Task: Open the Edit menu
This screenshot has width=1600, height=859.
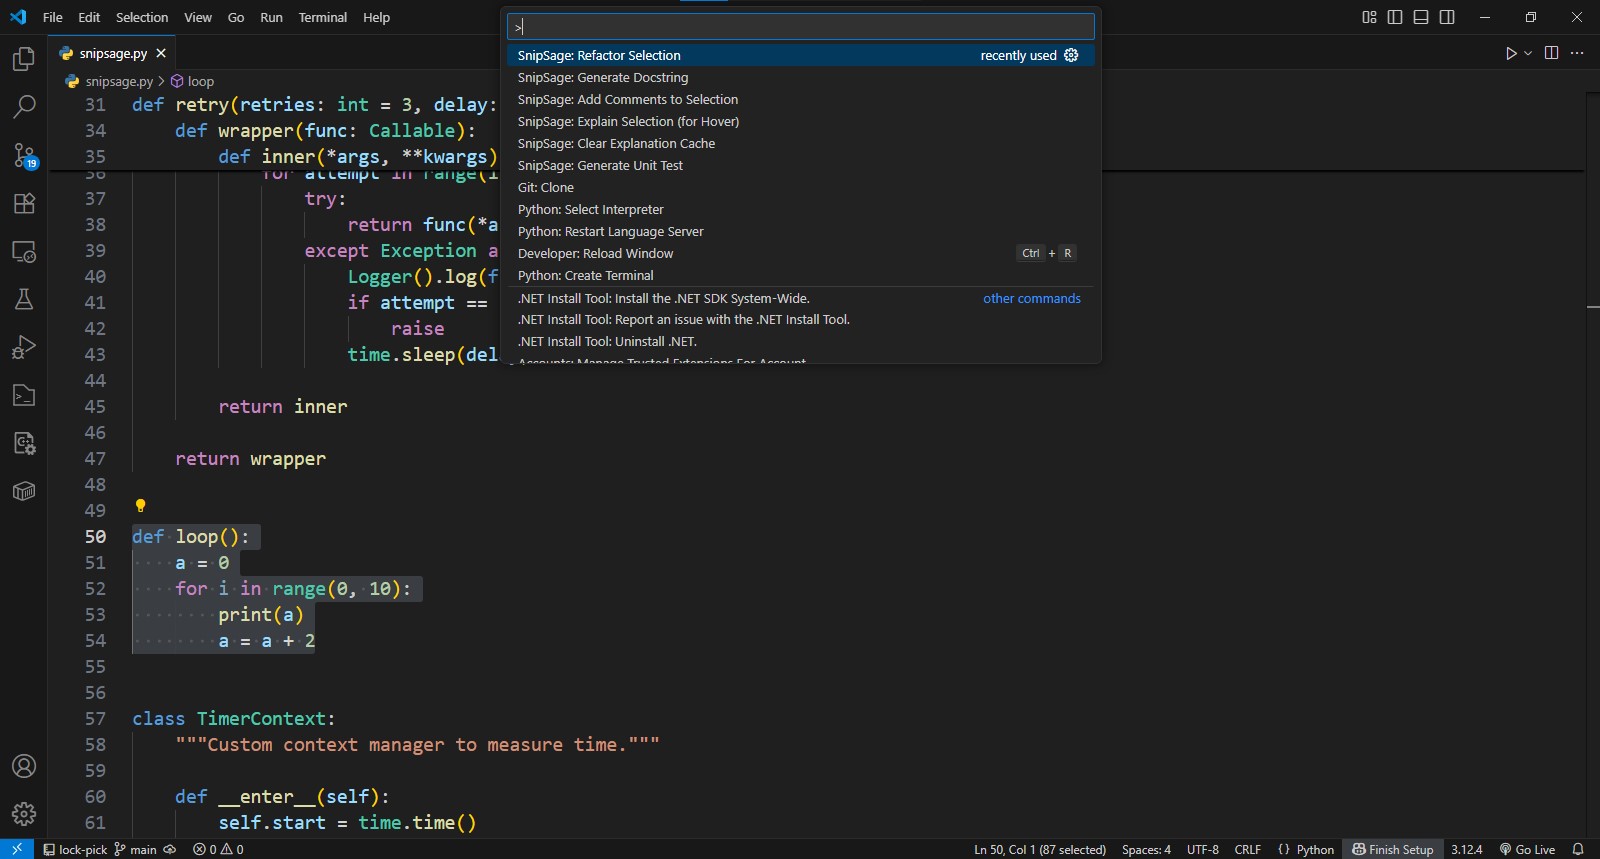Action: pos(89,17)
